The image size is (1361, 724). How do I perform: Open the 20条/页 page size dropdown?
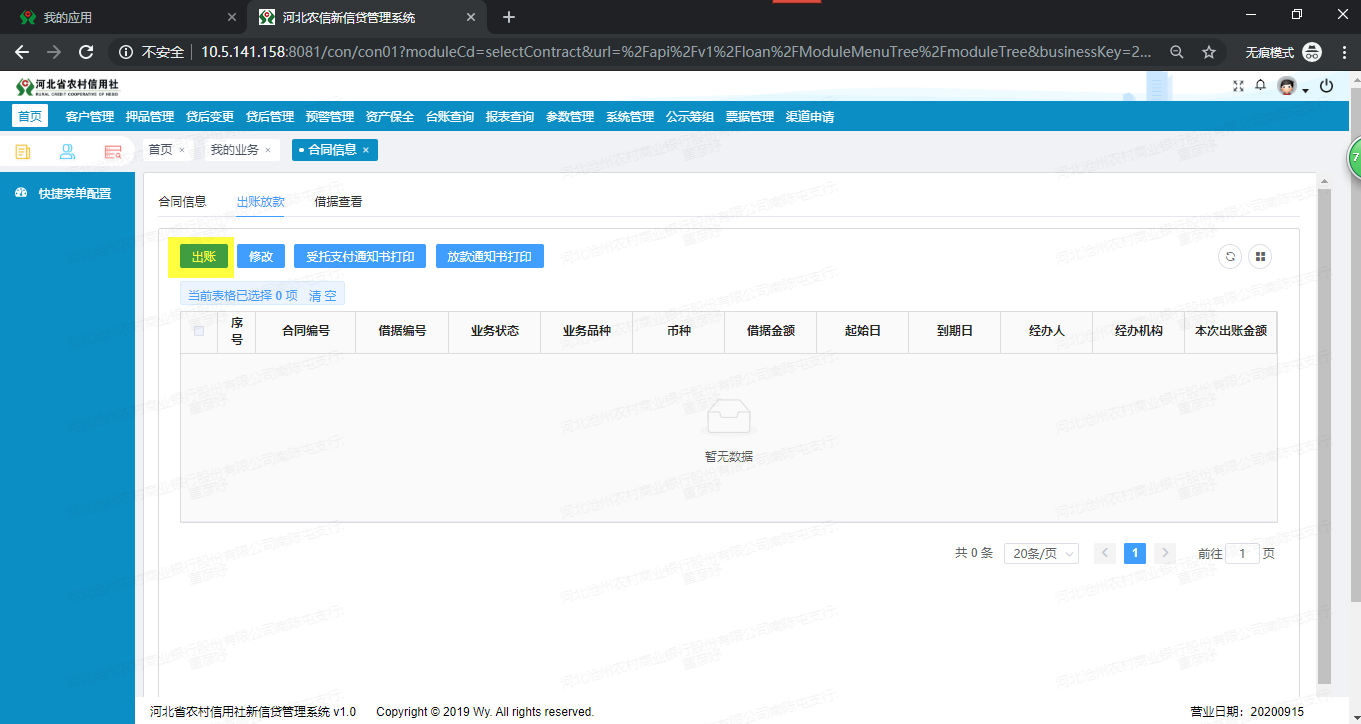[x=1040, y=553]
